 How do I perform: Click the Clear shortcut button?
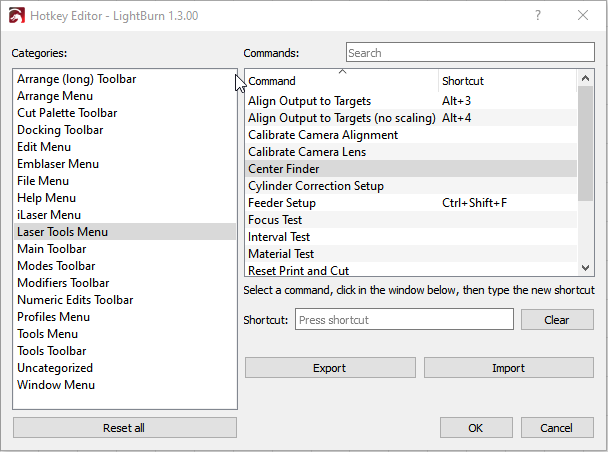[x=557, y=319]
